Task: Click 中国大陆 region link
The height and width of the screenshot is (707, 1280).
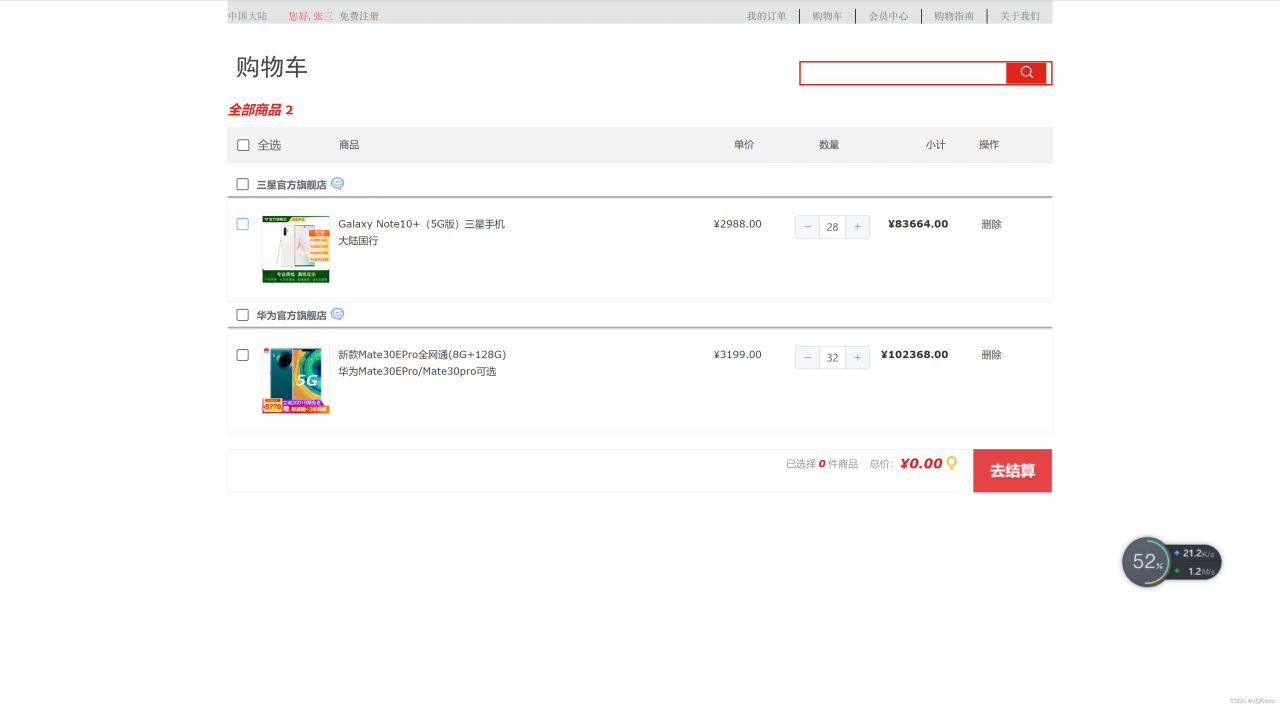Action: point(248,16)
